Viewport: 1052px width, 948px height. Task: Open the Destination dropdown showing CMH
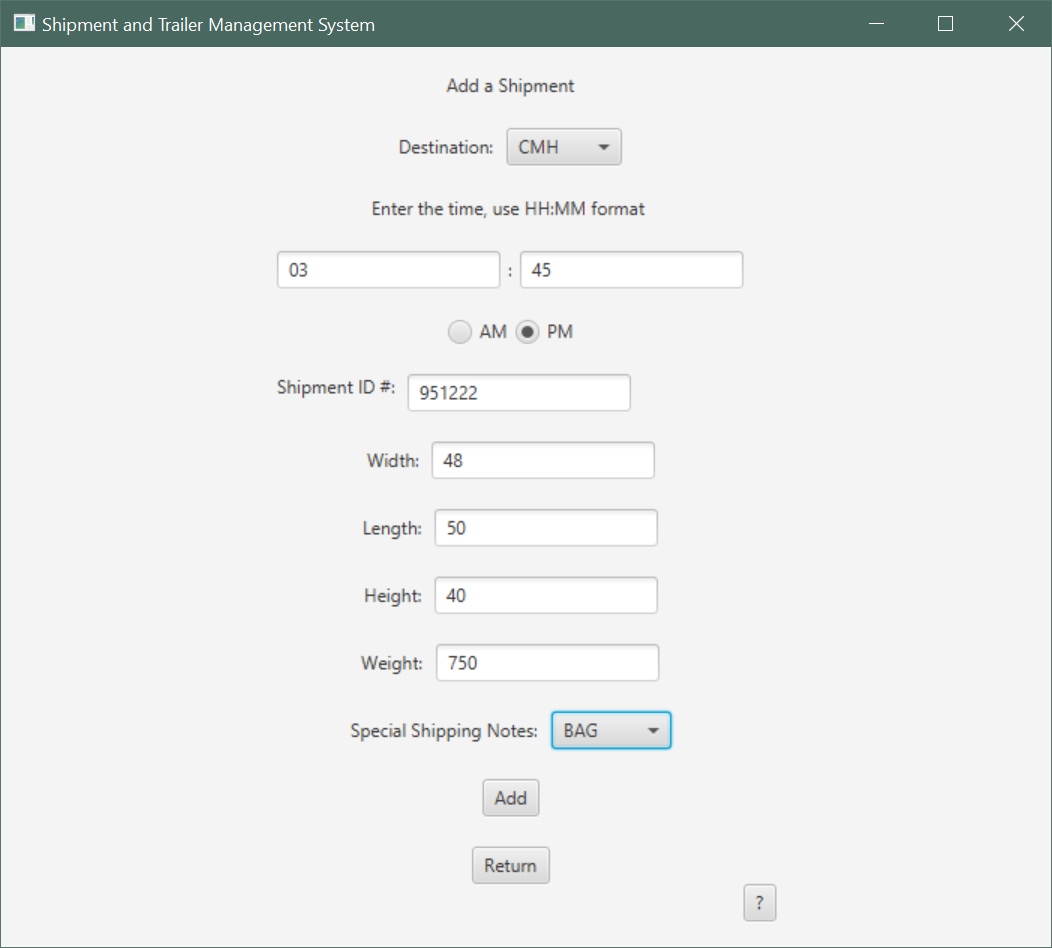point(563,146)
